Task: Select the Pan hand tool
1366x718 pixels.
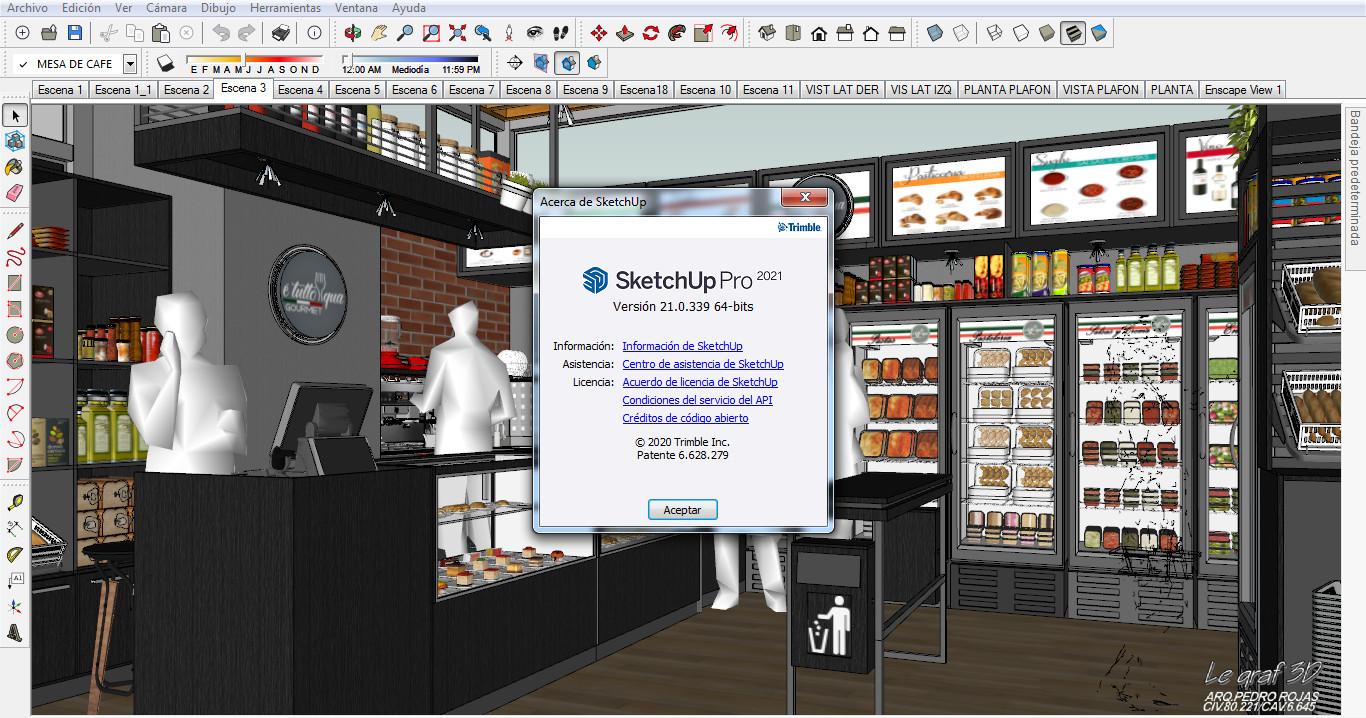Action: click(x=379, y=33)
